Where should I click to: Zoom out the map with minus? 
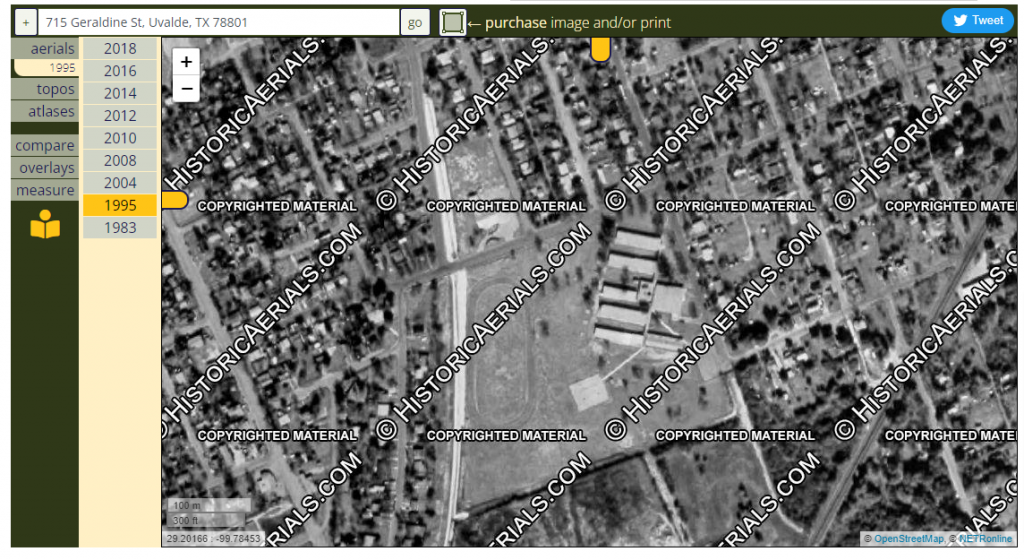pyautogui.click(x=186, y=89)
